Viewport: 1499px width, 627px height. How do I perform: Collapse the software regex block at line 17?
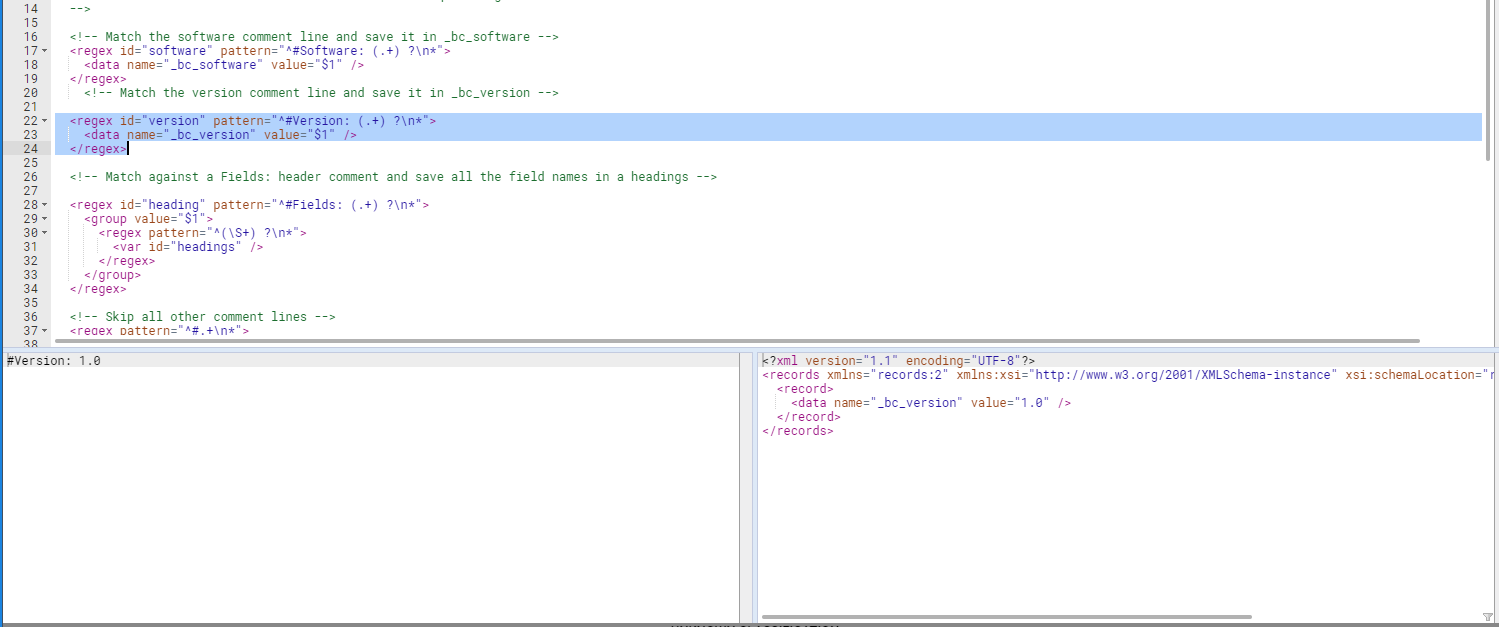tap(45, 51)
